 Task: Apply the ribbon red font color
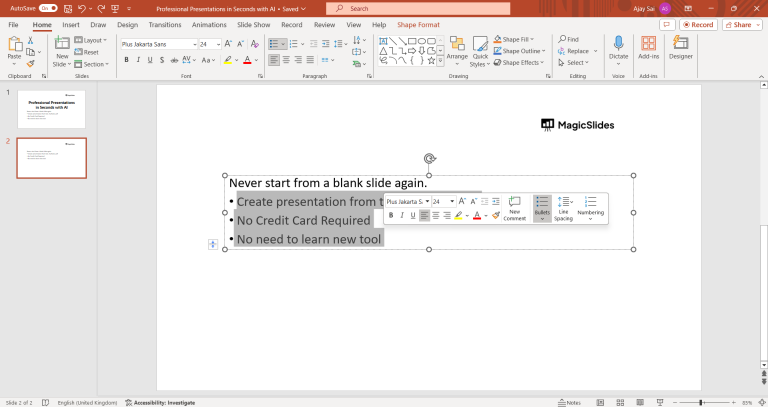[x=247, y=60]
